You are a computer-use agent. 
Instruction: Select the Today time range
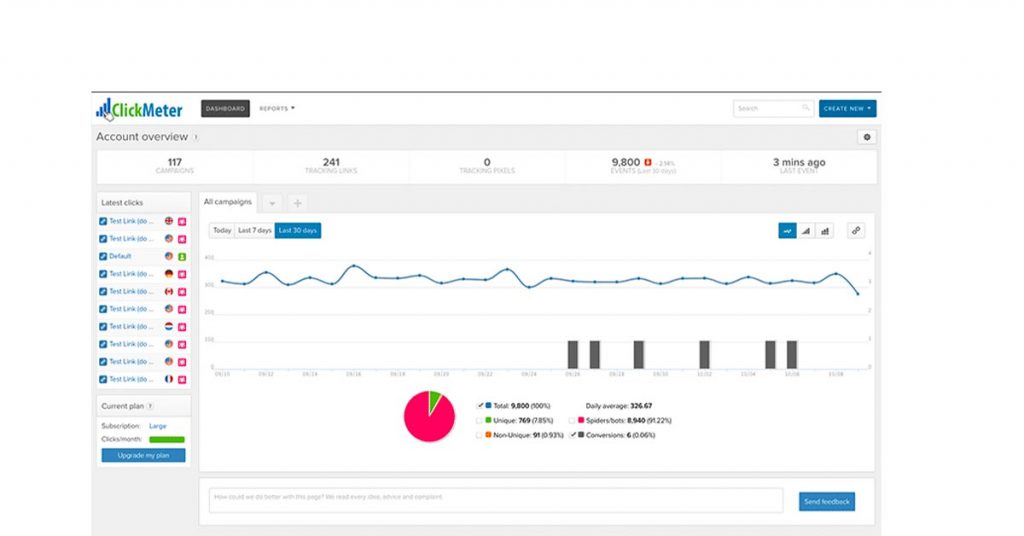(x=222, y=230)
